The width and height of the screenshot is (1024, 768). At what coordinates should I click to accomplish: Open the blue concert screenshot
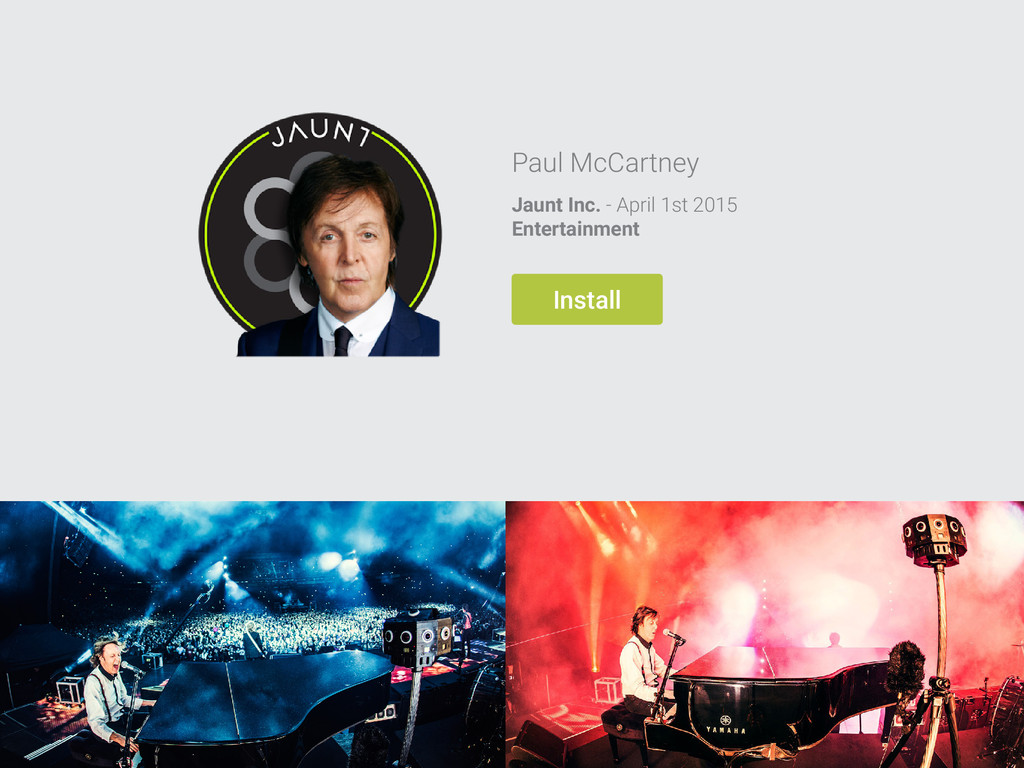pos(252,634)
